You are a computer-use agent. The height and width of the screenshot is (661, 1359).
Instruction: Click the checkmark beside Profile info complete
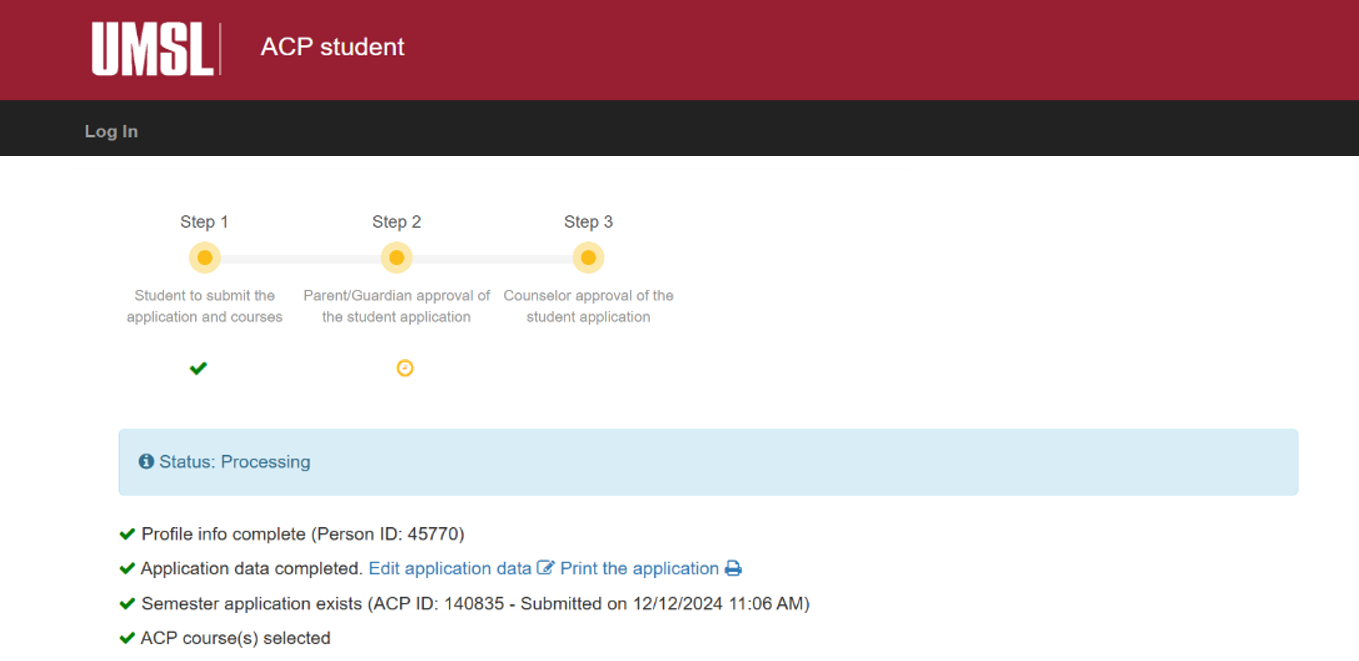126,533
